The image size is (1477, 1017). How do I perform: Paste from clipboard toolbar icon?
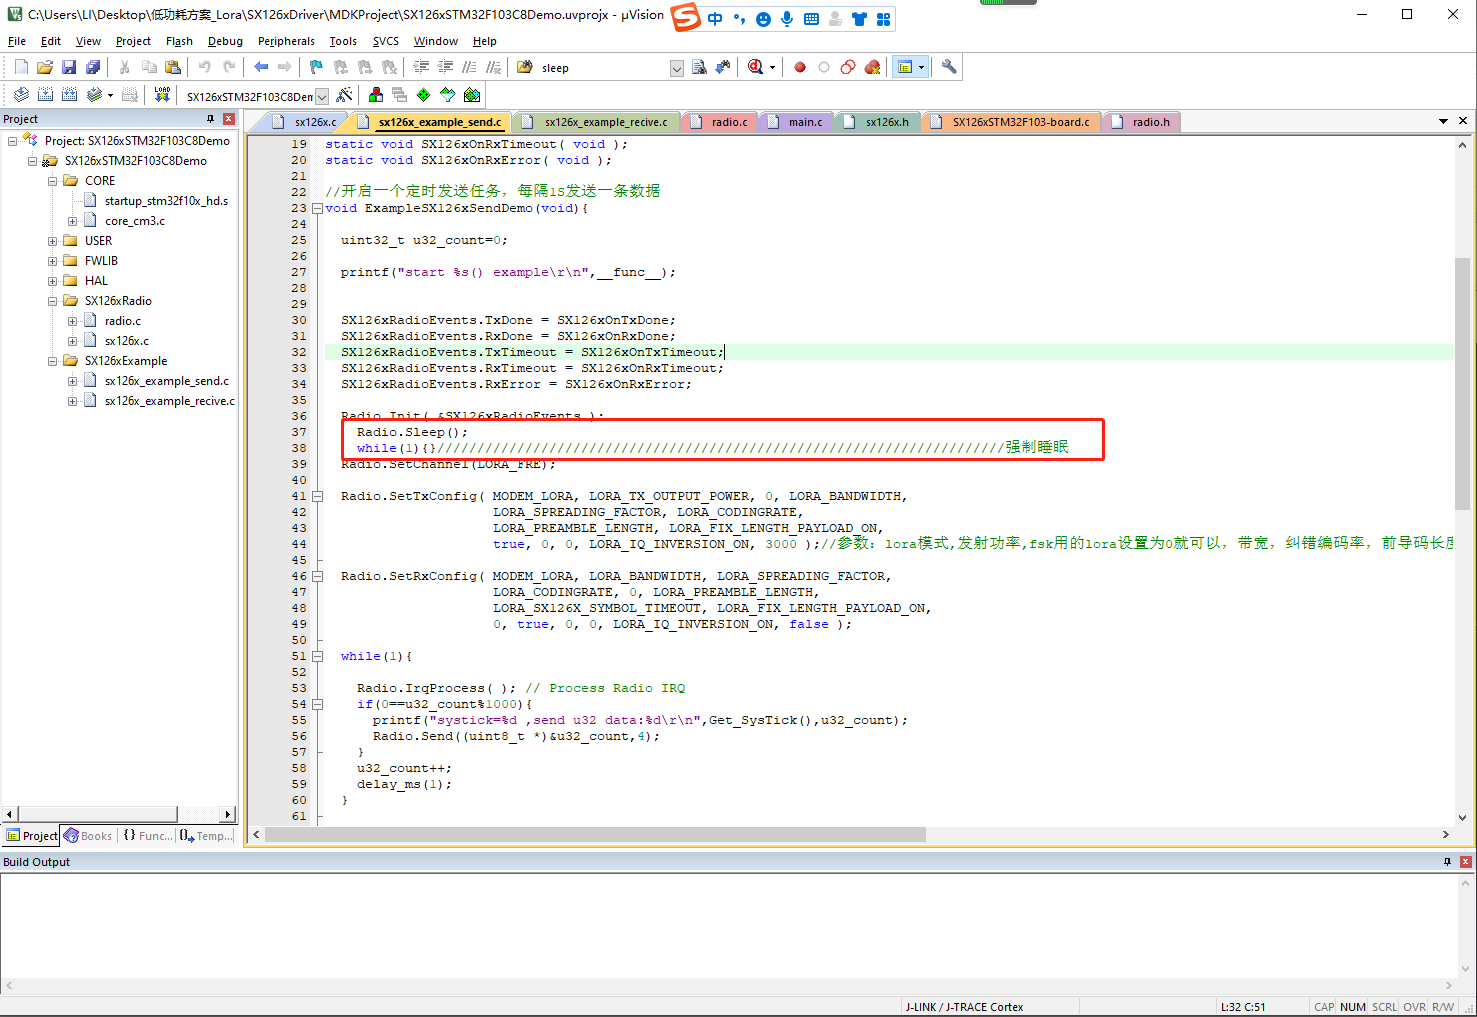point(173,67)
